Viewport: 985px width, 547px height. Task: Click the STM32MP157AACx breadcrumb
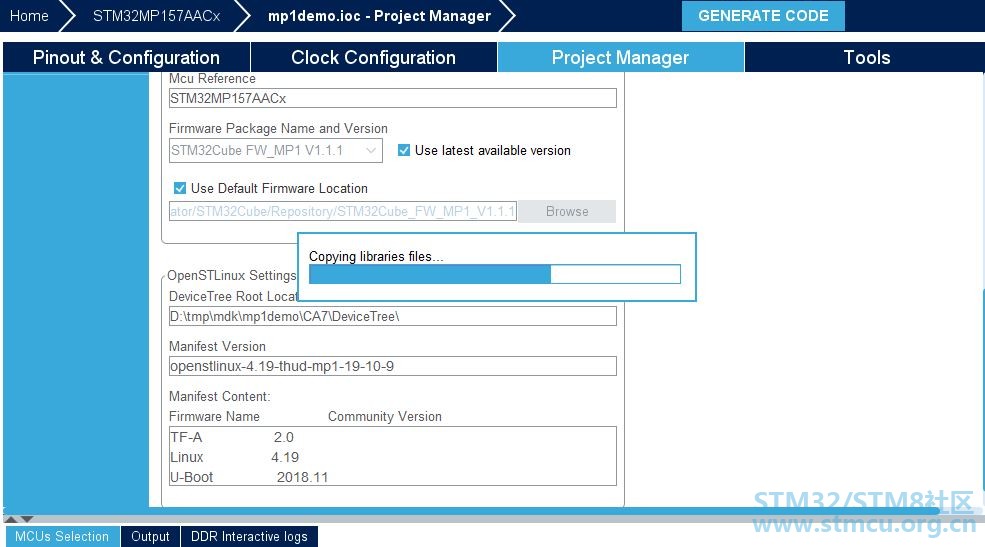[x=156, y=16]
